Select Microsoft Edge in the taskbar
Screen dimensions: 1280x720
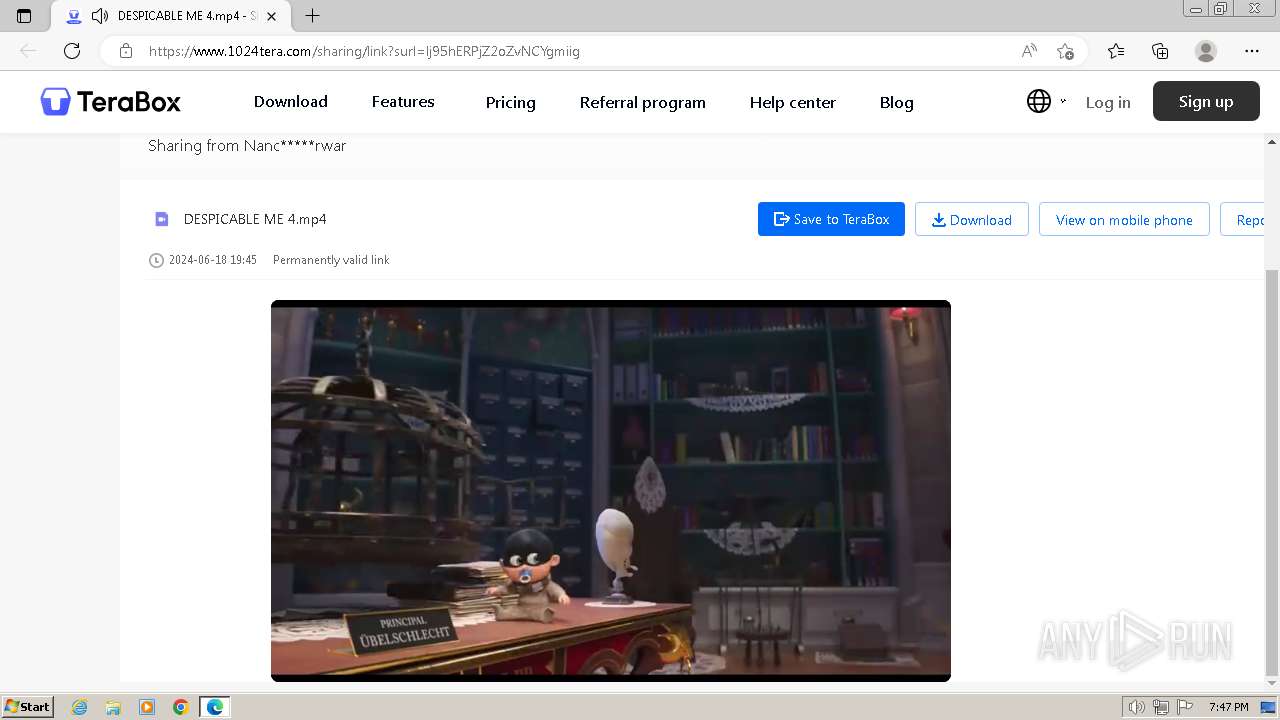click(x=215, y=707)
